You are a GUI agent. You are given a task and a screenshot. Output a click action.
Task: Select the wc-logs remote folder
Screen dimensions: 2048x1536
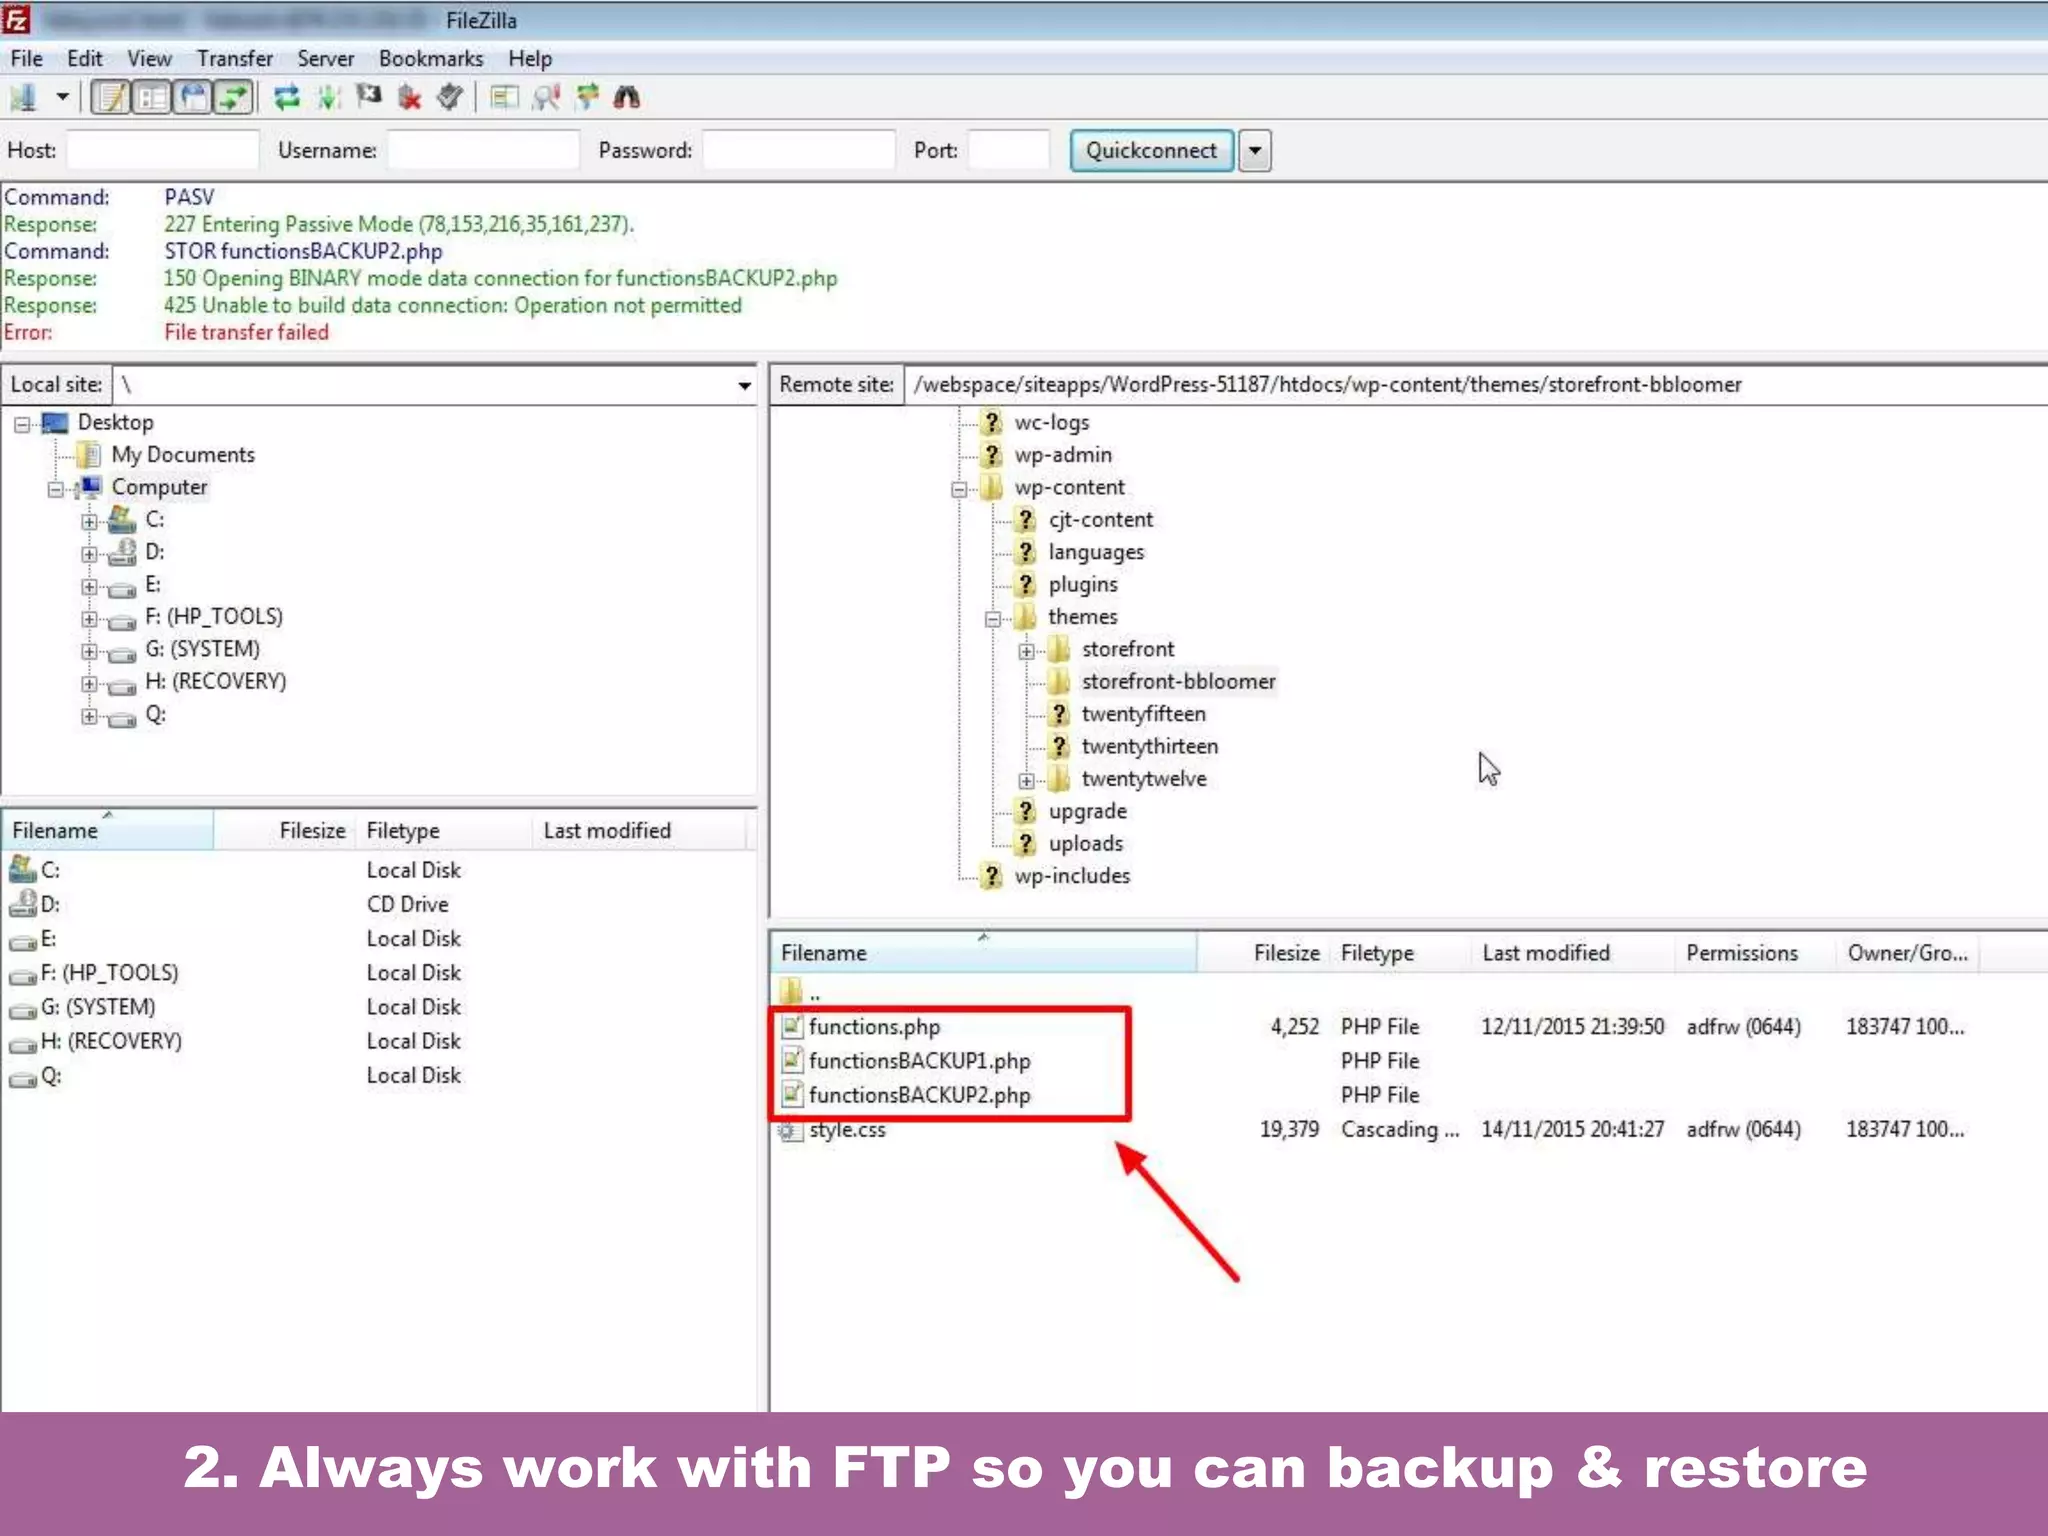coord(1052,423)
